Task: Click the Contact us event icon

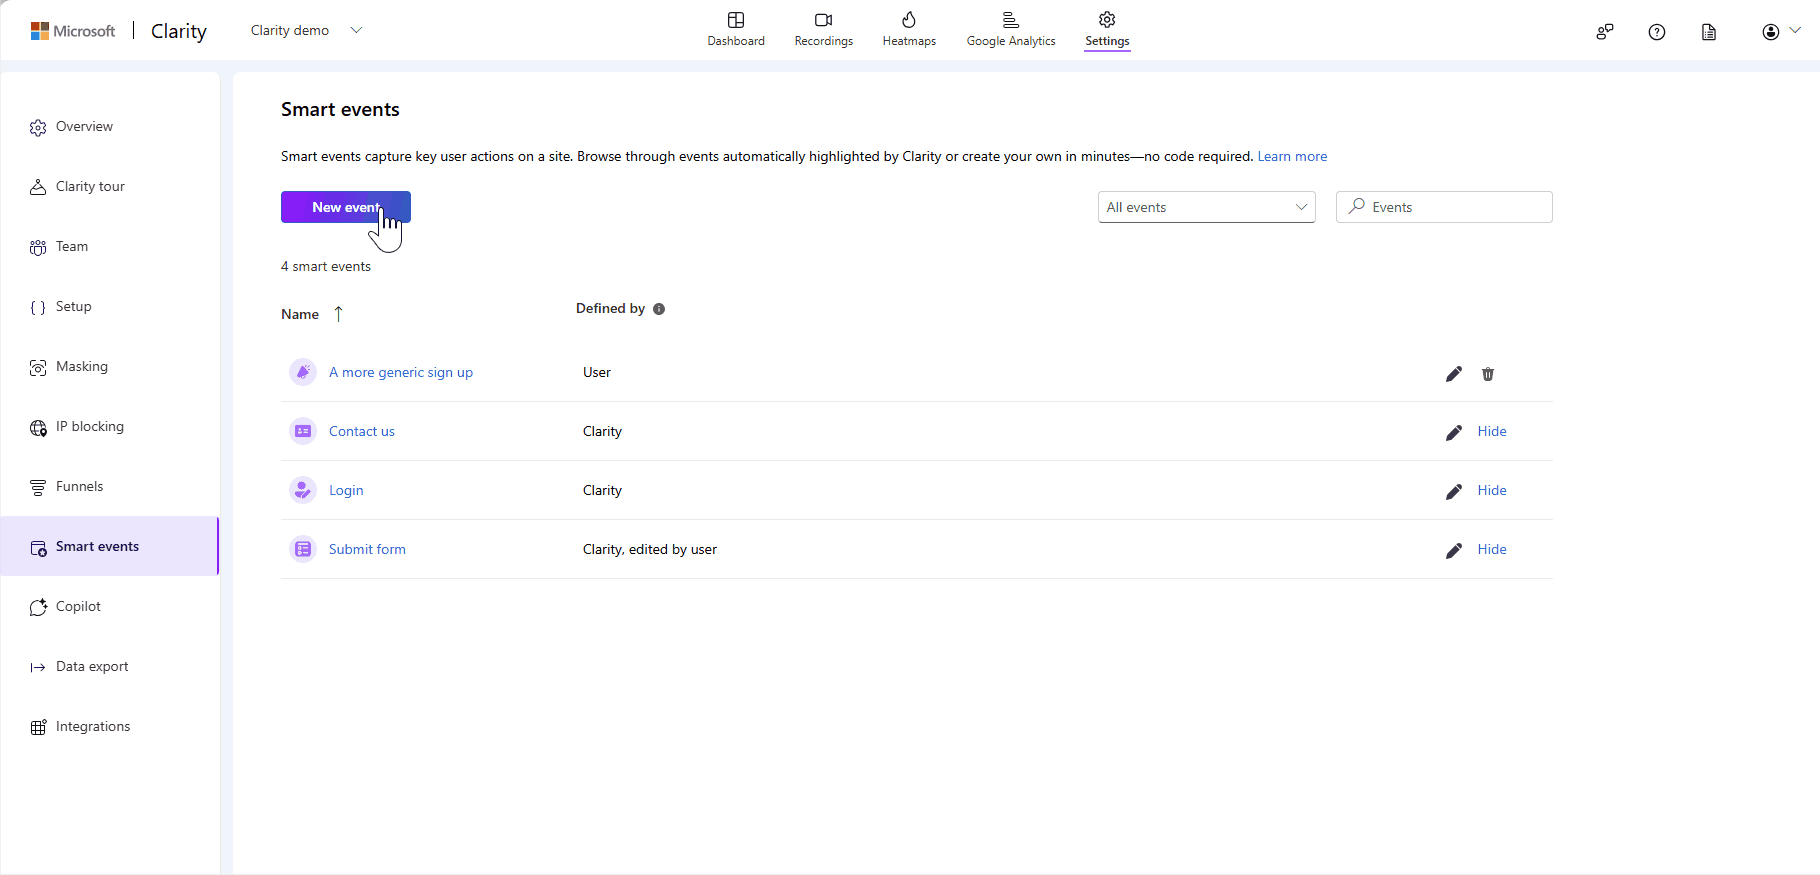Action: tap(303, 431)
